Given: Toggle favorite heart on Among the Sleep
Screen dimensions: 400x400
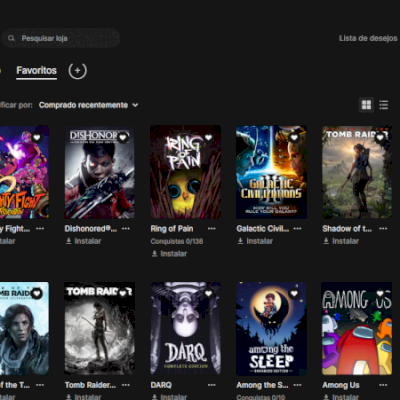Looking at the screenshot, I should [294, 293].
